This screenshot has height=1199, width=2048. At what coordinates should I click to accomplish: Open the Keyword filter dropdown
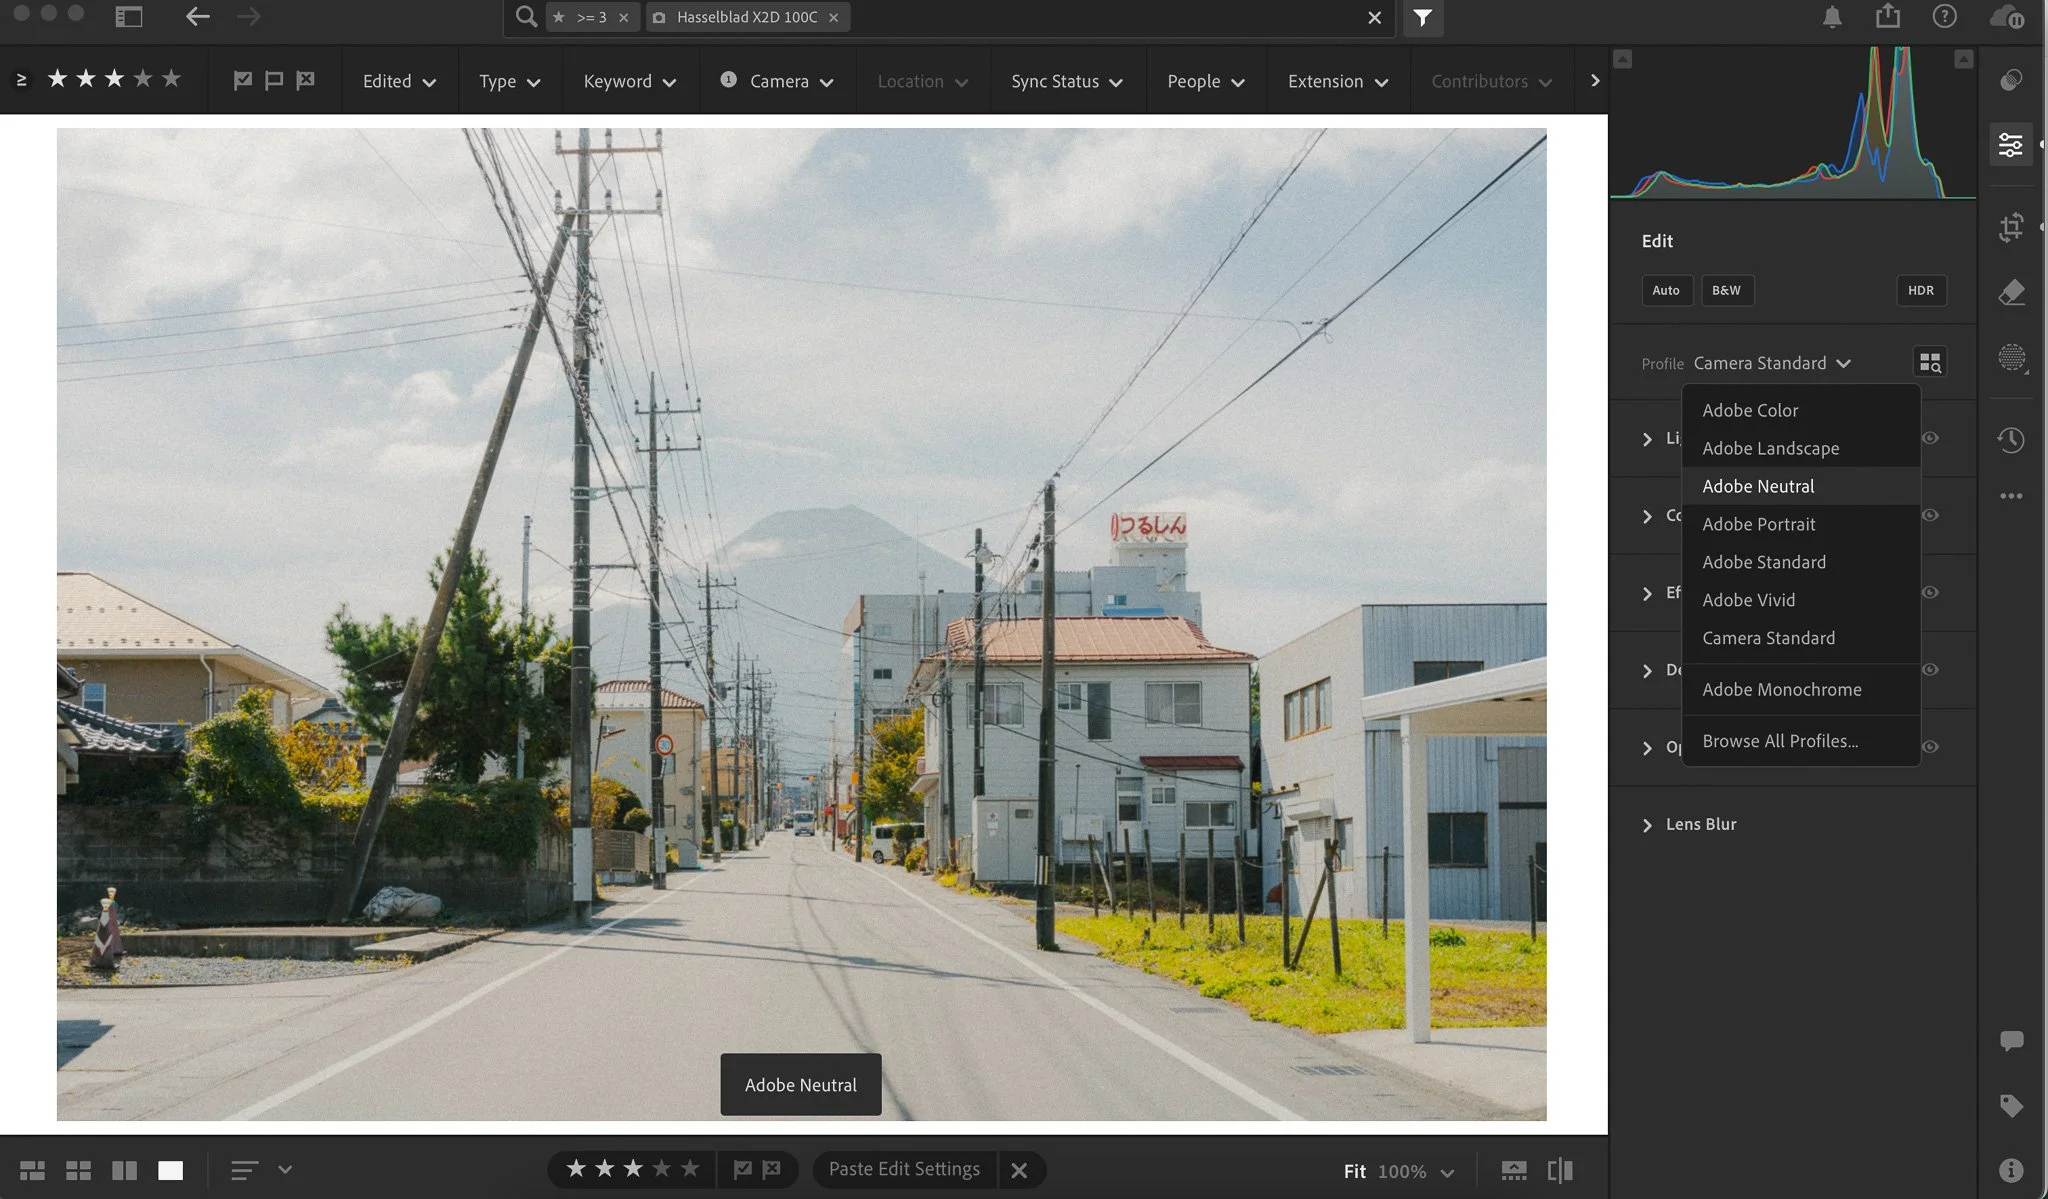(629, 81)
